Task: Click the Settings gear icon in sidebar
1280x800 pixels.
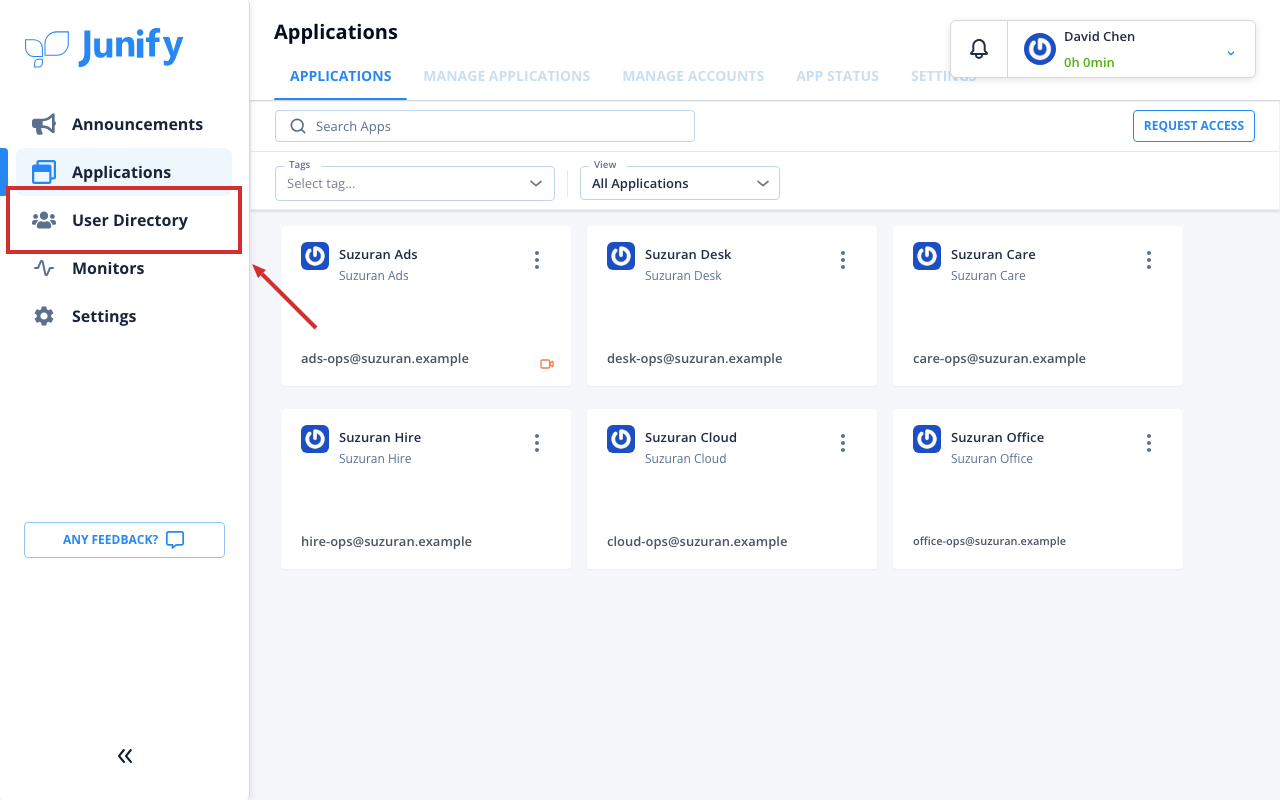Action: tap(44, 316)
